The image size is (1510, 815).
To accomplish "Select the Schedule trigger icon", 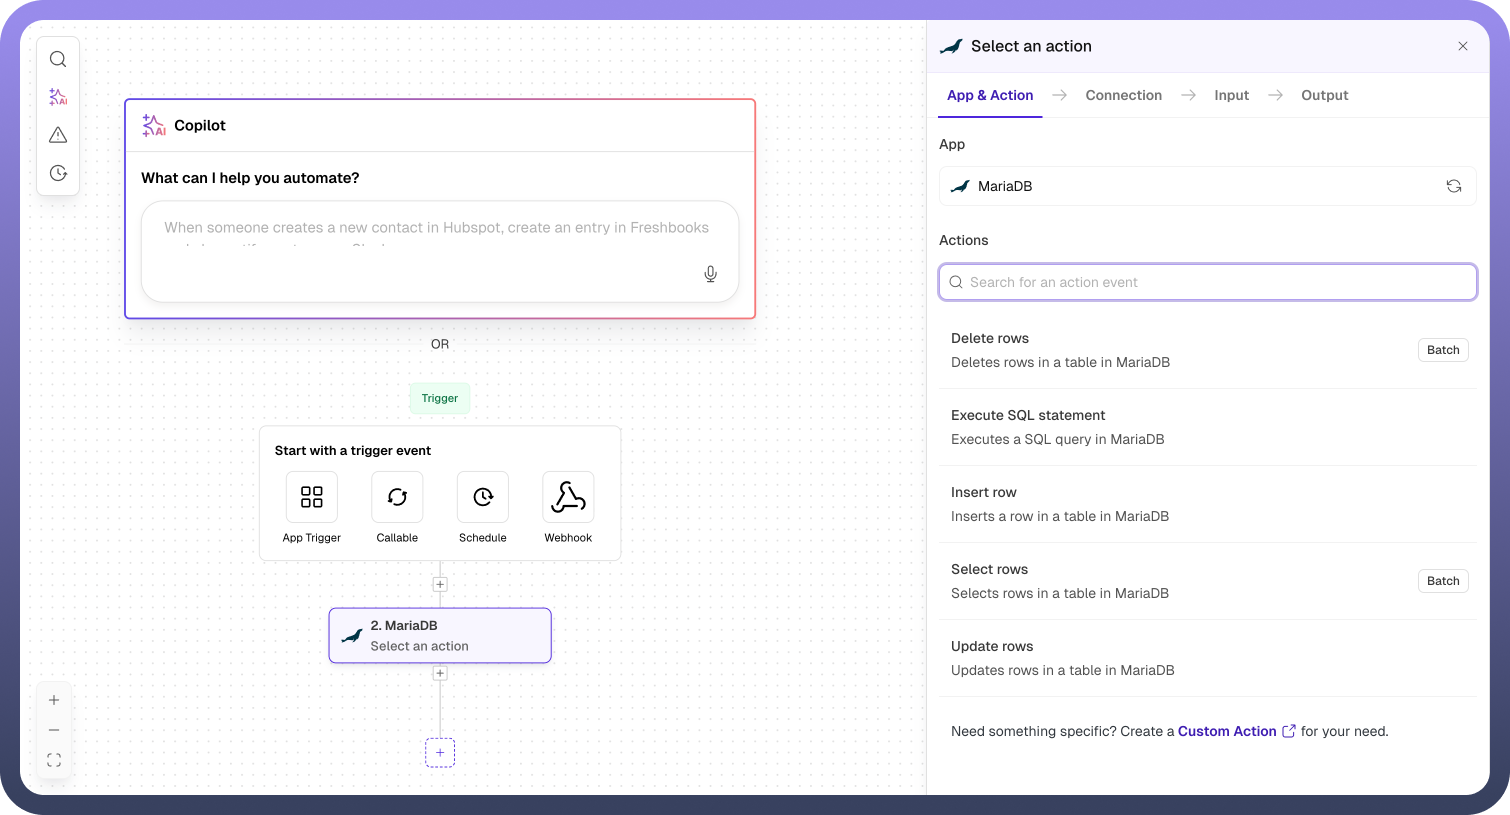I will click(x=483, y=497).
